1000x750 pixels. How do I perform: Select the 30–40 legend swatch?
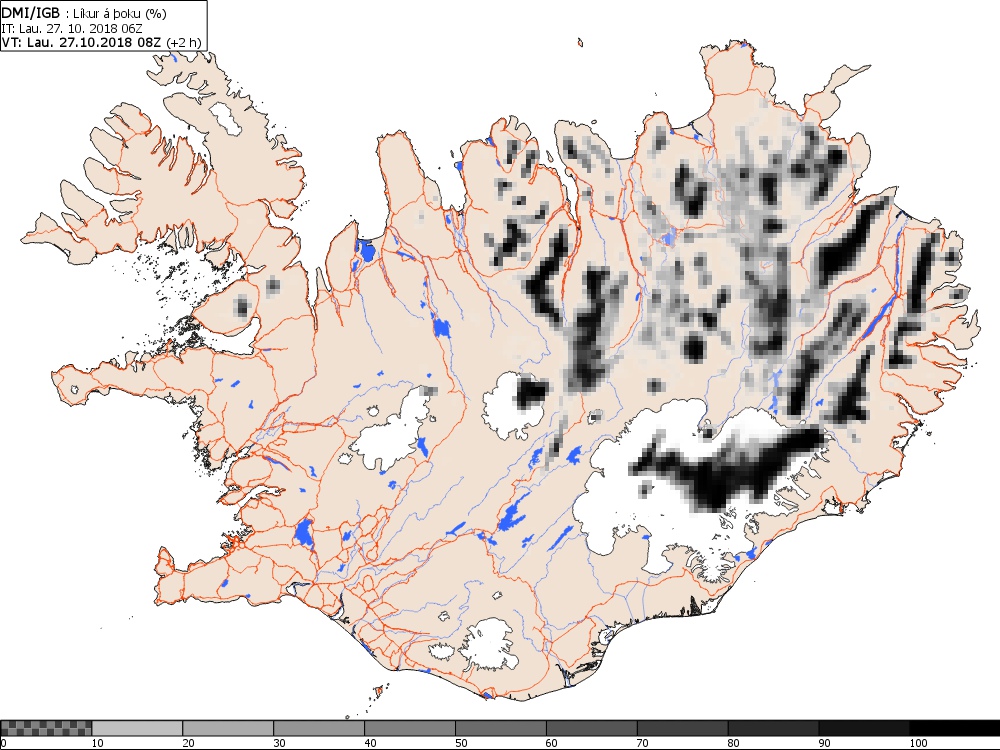(x=319, y=728)
